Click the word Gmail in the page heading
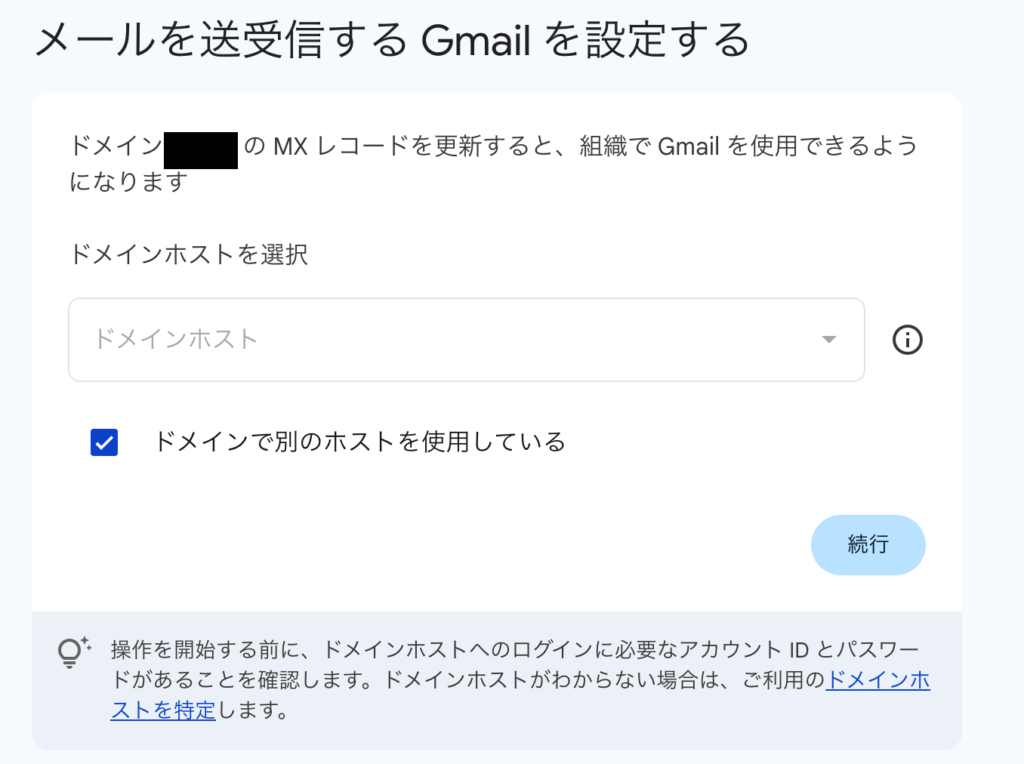Screen dimensions: 1024x764 477,41
